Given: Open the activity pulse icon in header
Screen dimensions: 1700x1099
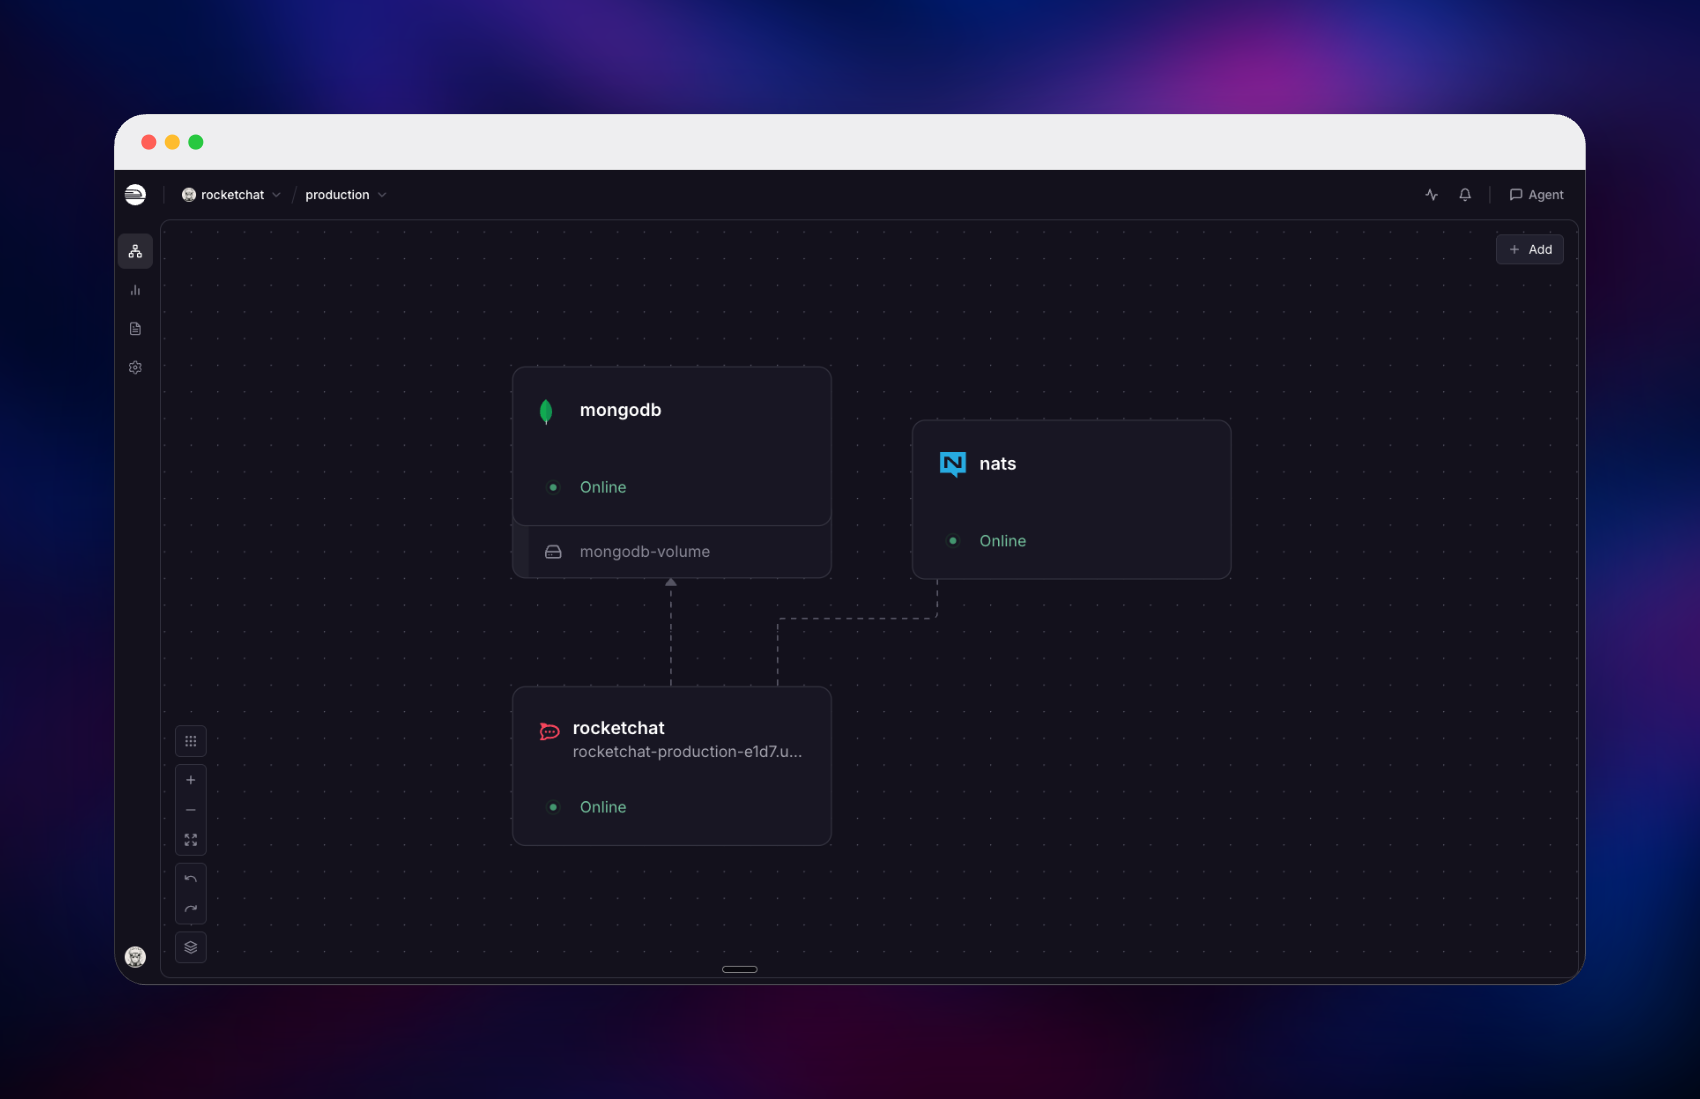Looking at the screenshot, I should [x=1431, y=195].
